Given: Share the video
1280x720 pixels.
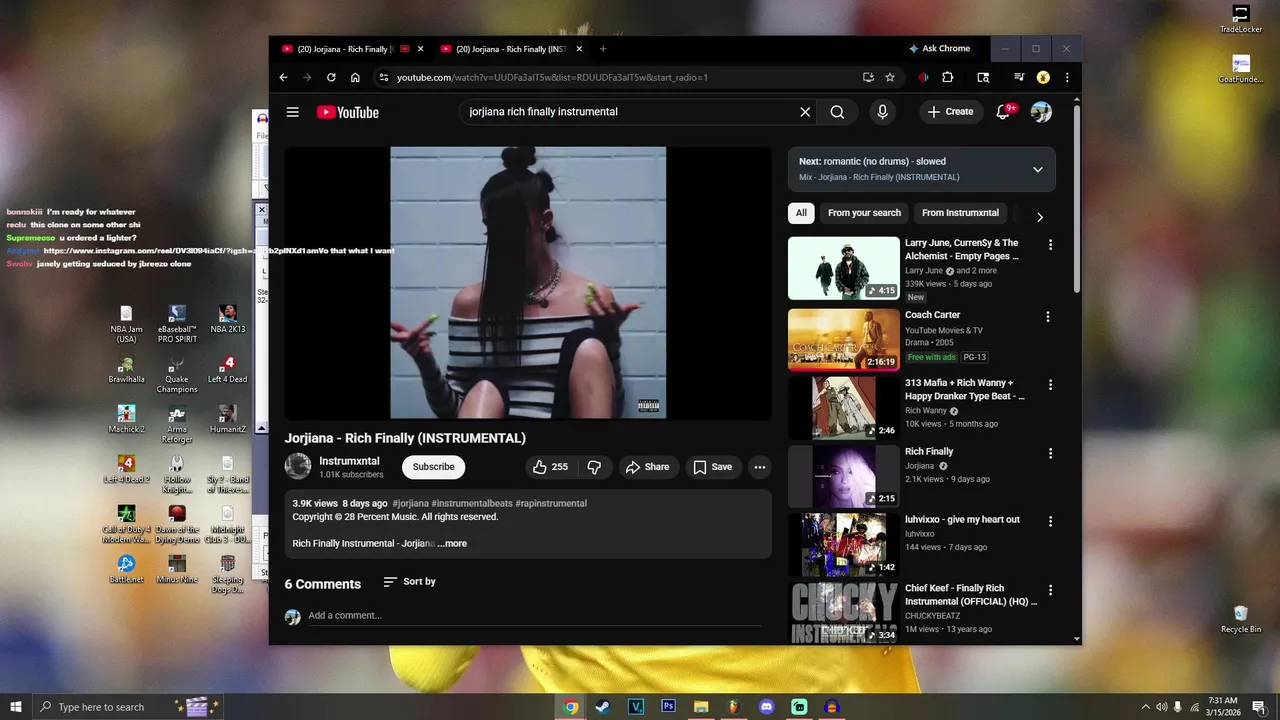Looking at the screenshot, I should 647,467.
